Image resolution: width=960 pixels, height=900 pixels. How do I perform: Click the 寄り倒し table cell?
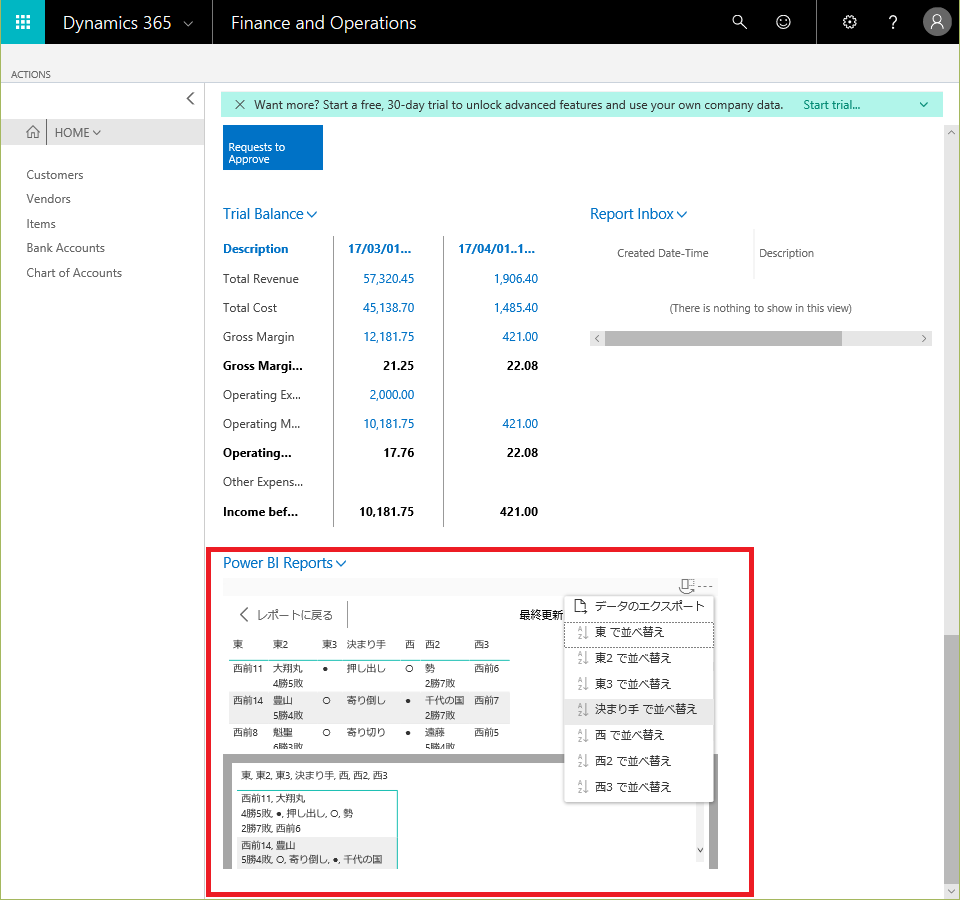tap(366, 700)
